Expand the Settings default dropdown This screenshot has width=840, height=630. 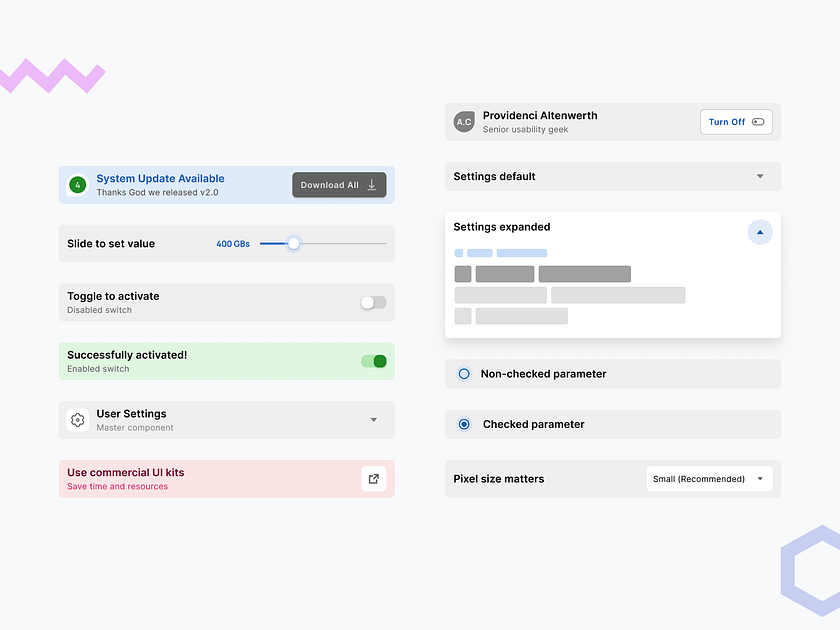(759, 176)
